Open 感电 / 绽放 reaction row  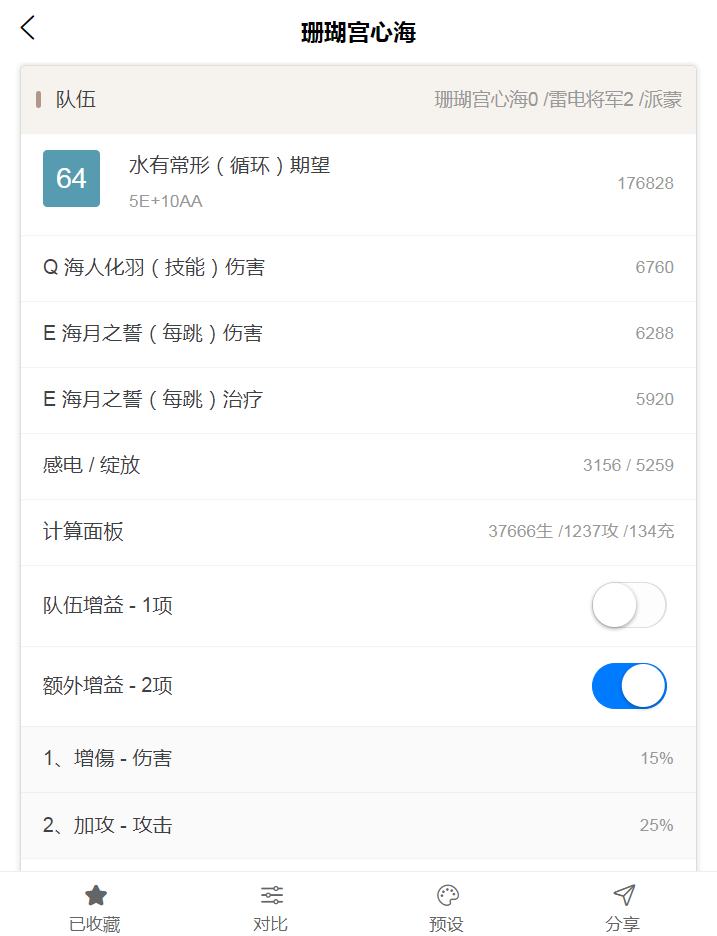click(358, 466)
